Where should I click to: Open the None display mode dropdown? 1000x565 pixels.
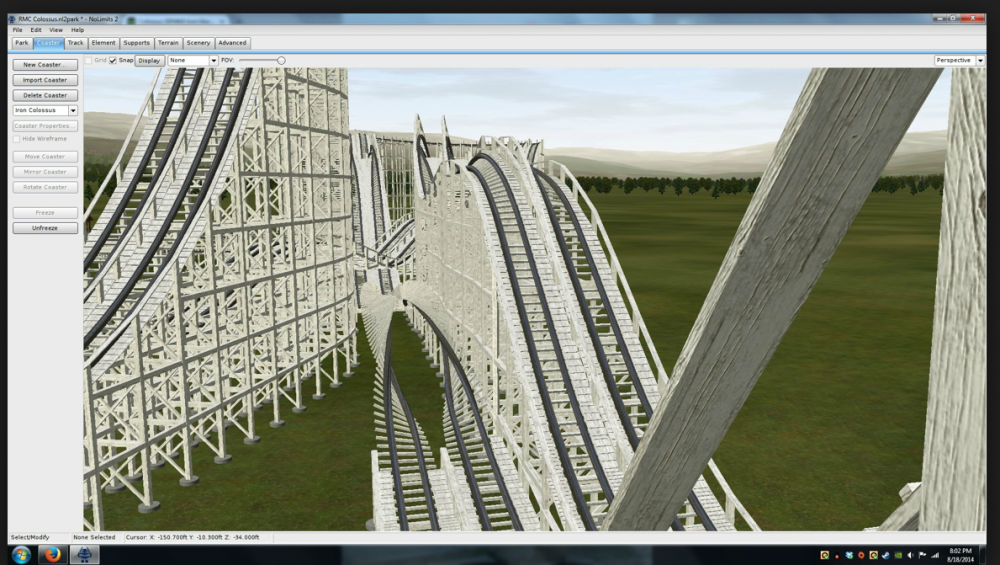point(213,60)
